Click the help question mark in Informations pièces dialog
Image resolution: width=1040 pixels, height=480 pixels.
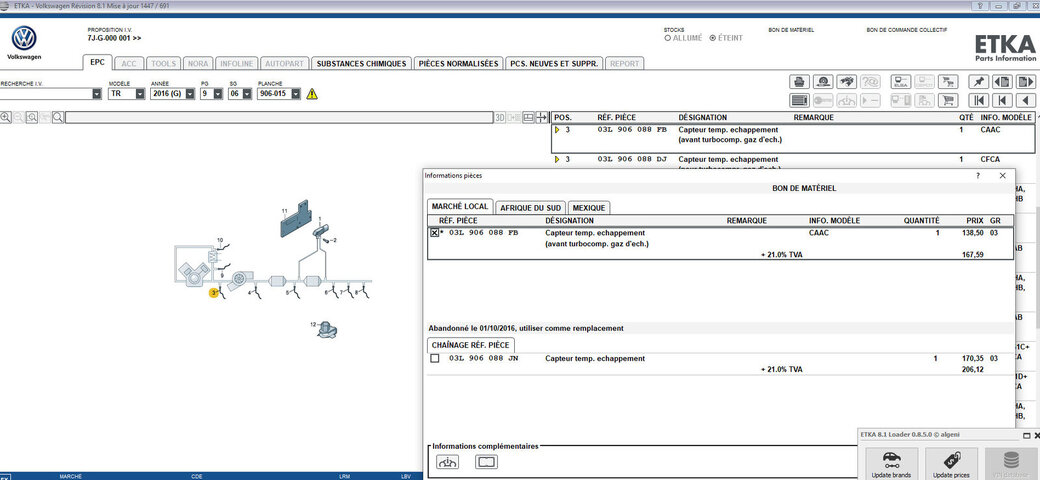coord(978,176)
